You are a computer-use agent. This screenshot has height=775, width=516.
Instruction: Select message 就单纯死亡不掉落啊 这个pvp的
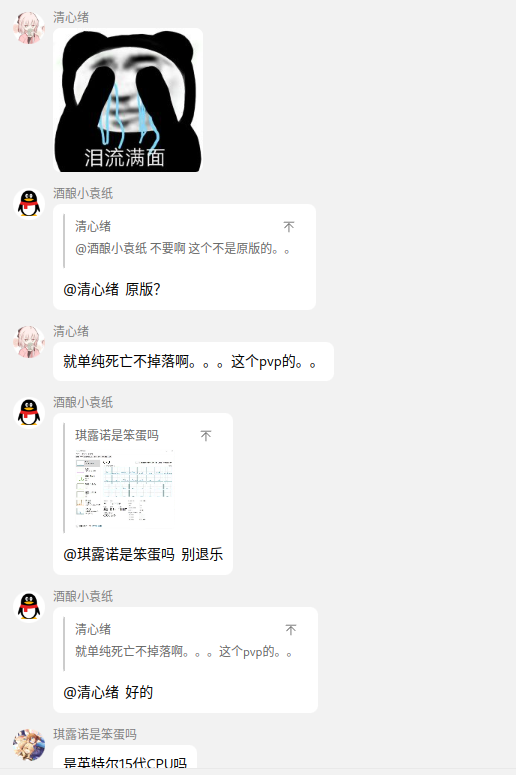click(x=193, y=361)
